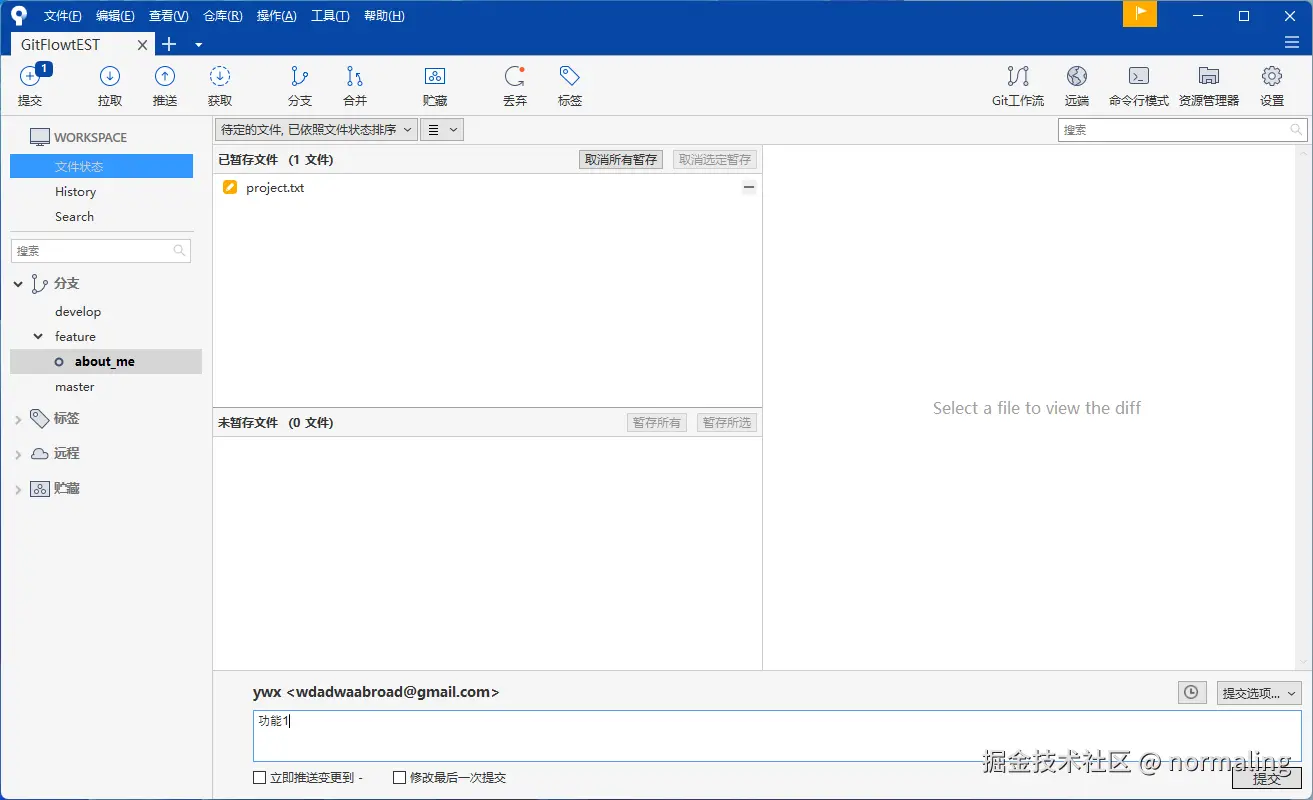Viewport: 1313px width, 800px height.
Task: Click 暂存所有 button
Action: click(656, 423)
